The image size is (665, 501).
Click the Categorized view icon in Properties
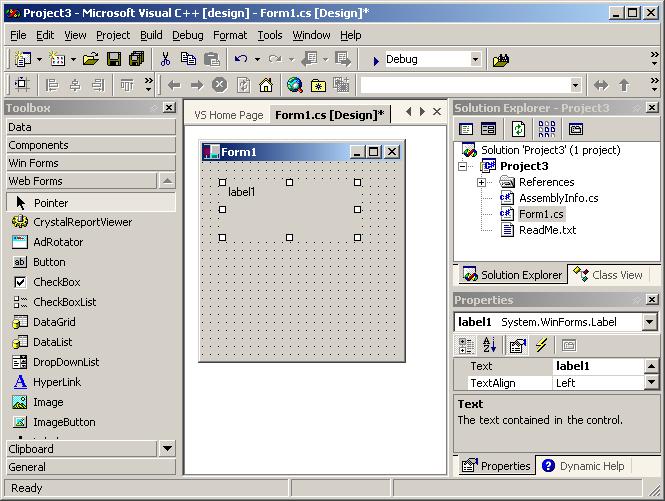tap(466, 345)
